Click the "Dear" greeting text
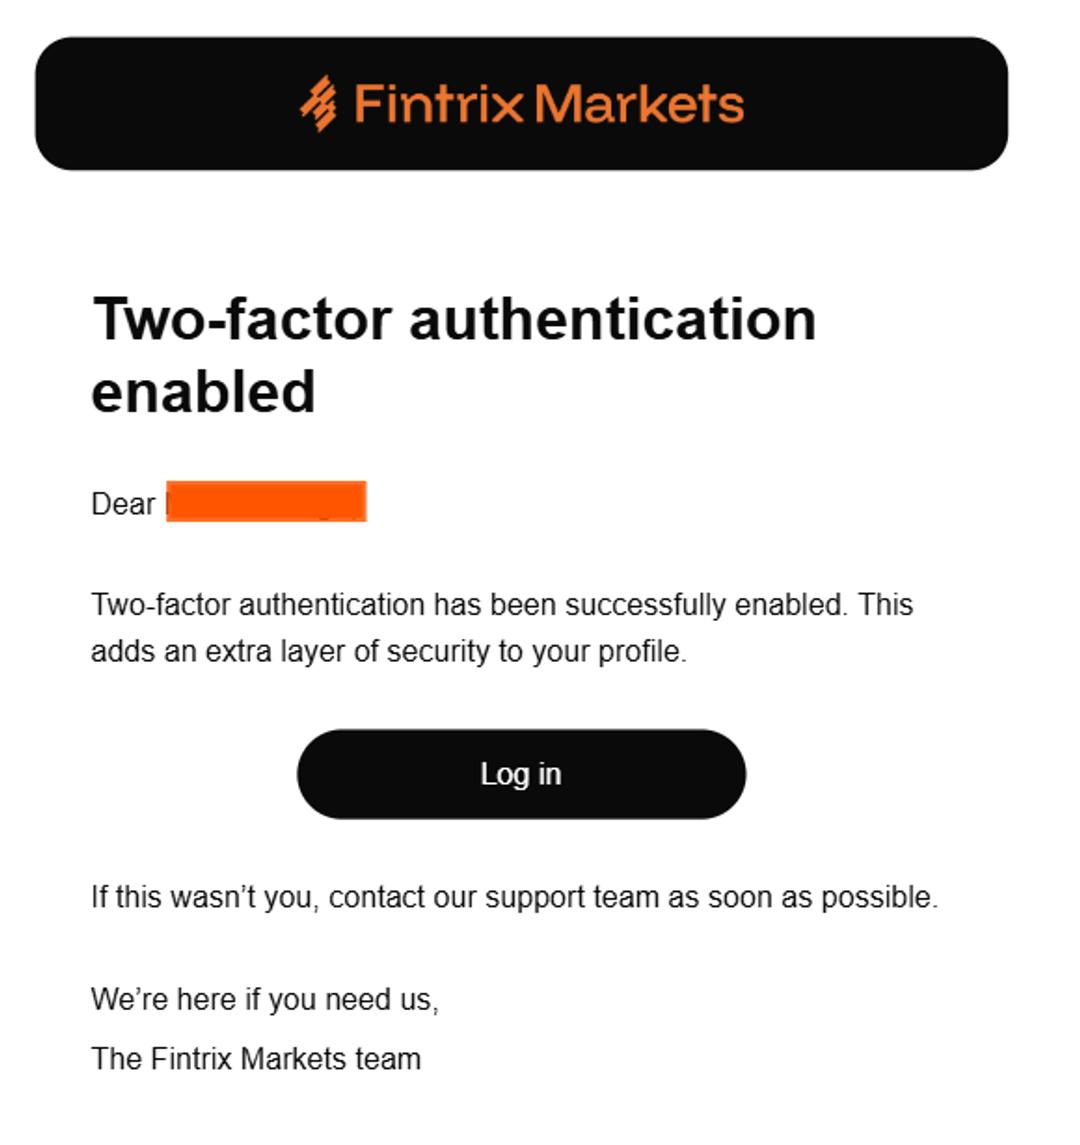Screen dimensions: 1080x1145 tap(123, 504)
